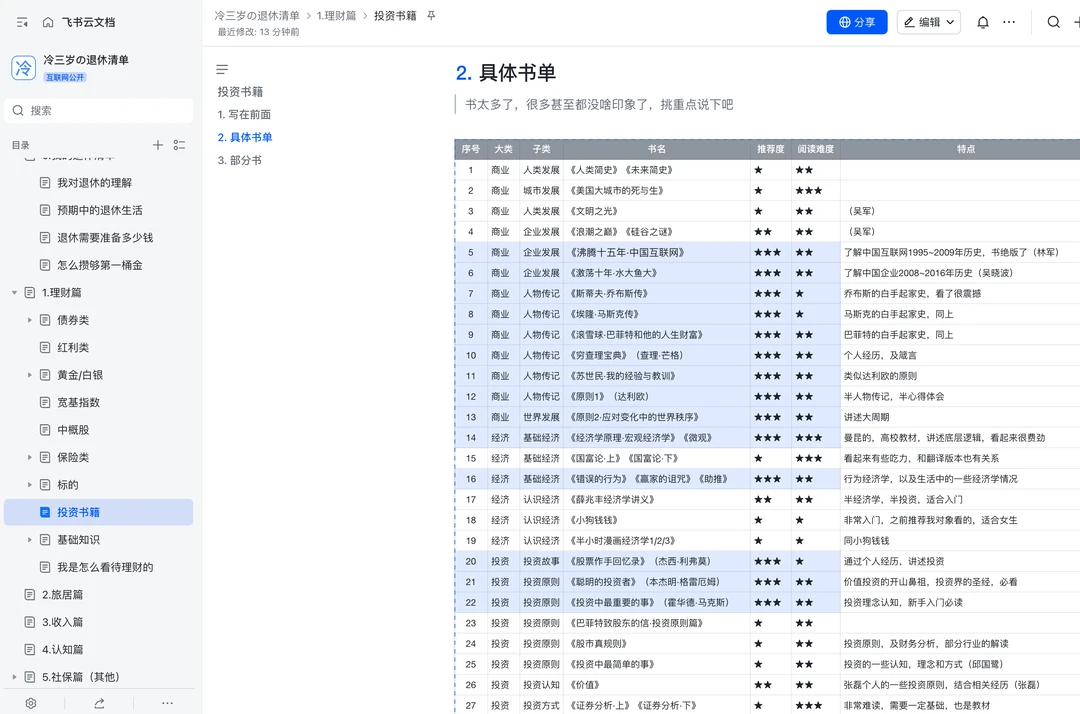Open search with magnifier icon at top right
1080x714 pixels.
[1053, 22]
